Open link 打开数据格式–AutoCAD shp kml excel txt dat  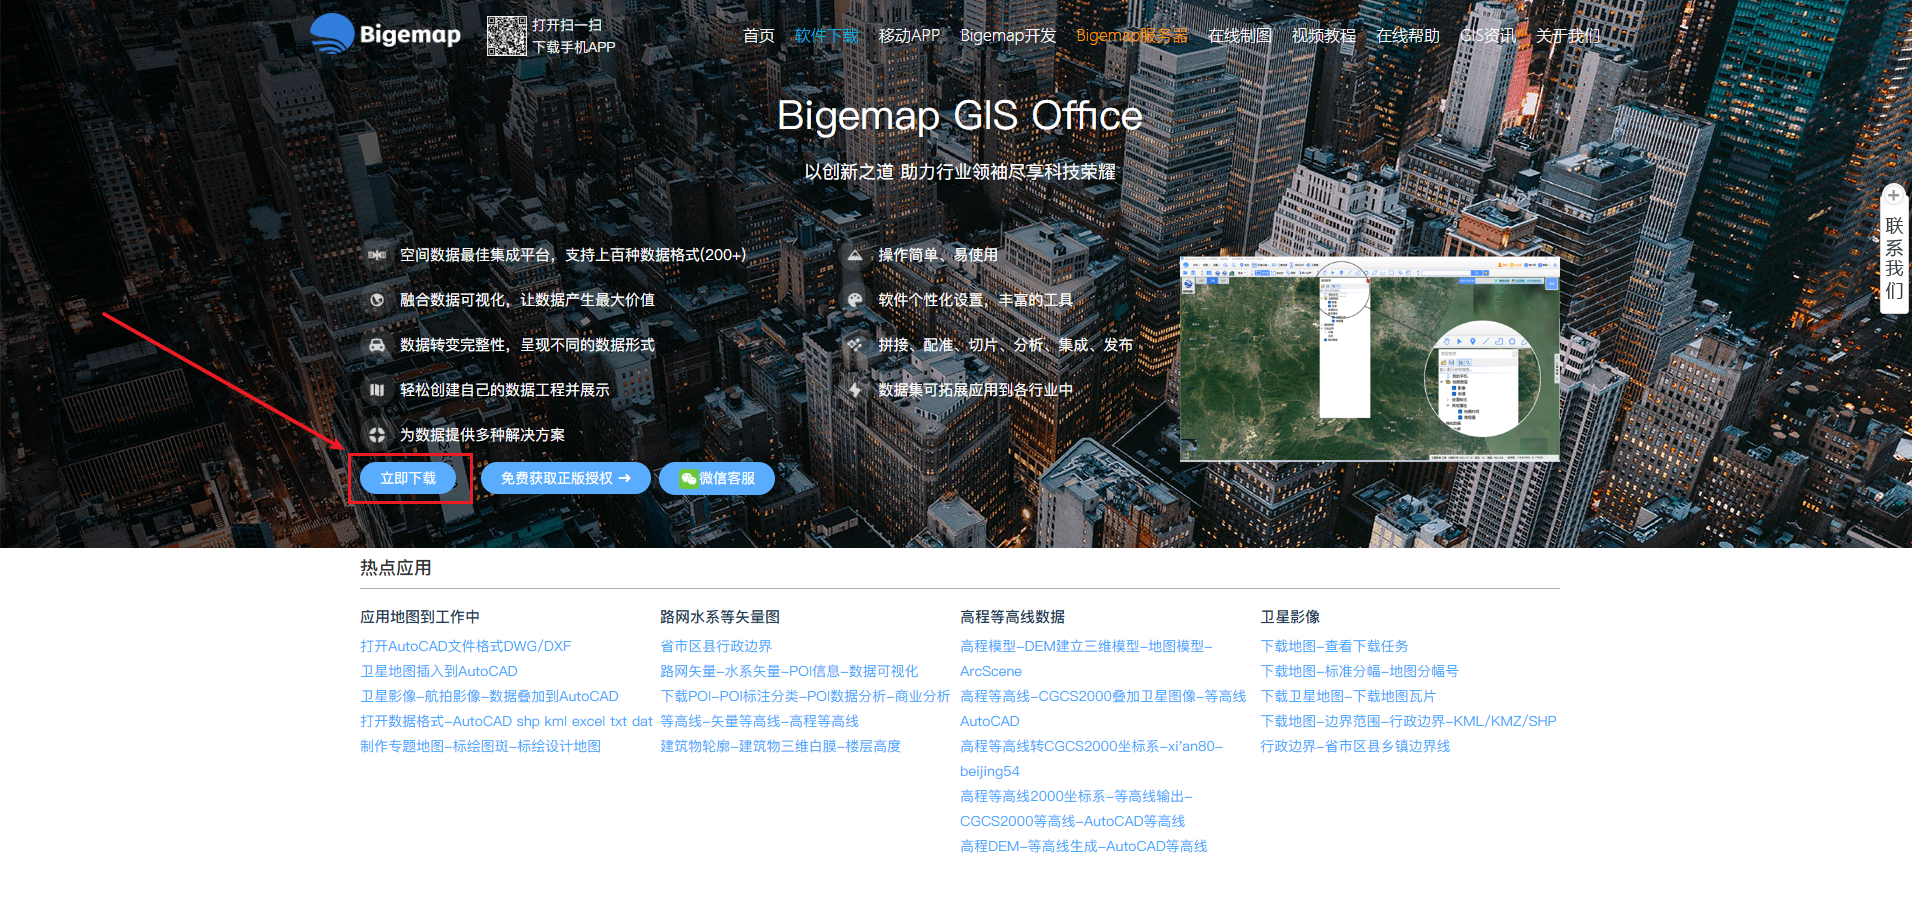pos(506,721)
